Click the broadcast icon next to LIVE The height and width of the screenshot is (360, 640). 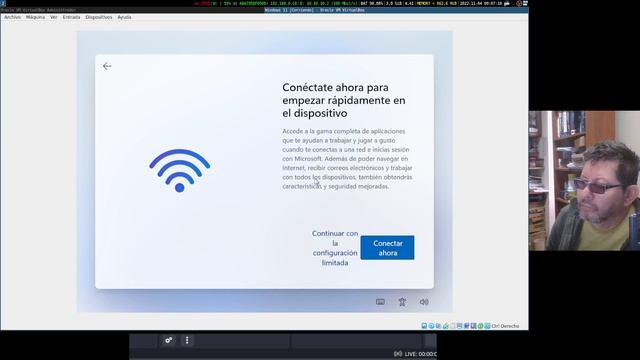(398, 354)
